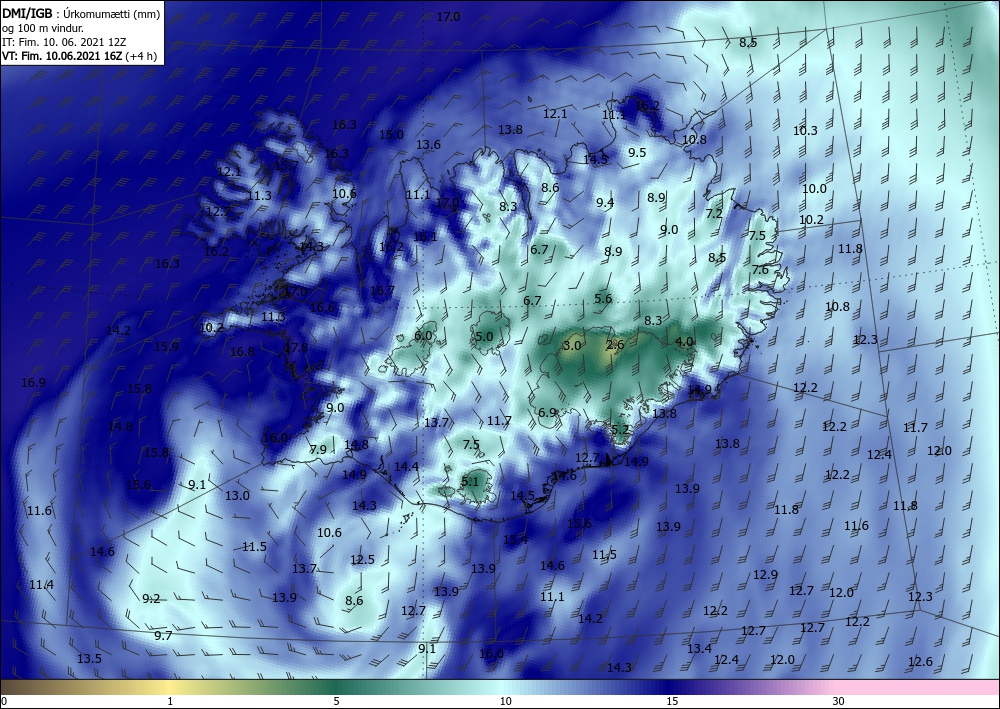
Task: Click the 15.7 value in the Westfjords
Action: 286,166
